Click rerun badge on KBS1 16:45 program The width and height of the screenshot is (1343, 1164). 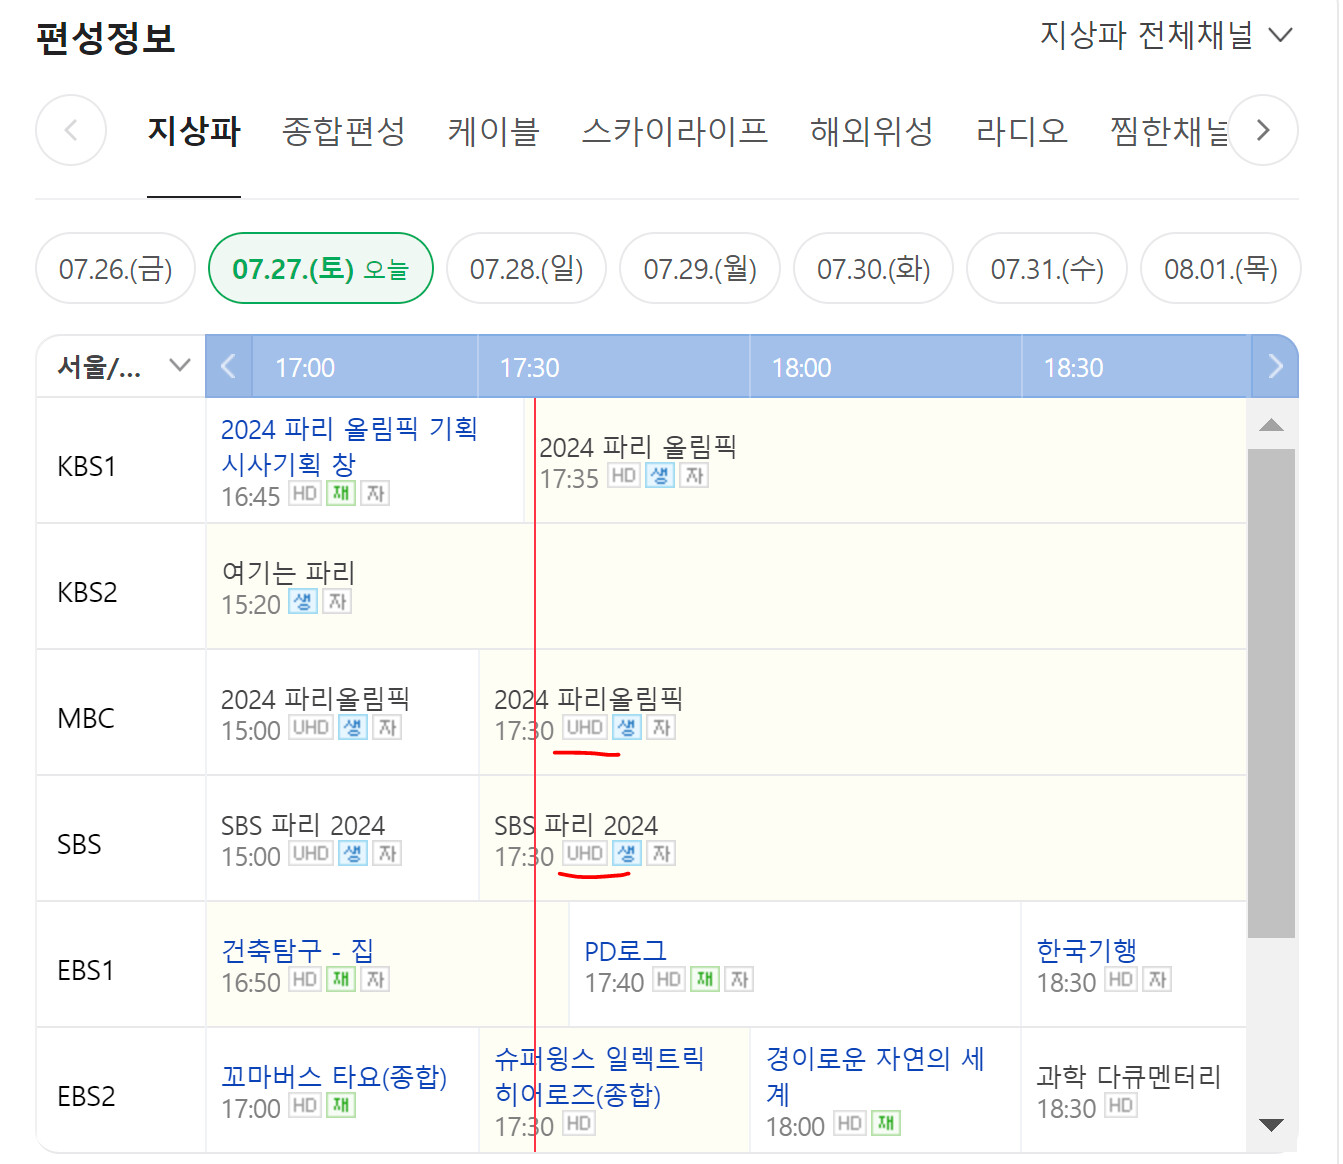[341, 493]
